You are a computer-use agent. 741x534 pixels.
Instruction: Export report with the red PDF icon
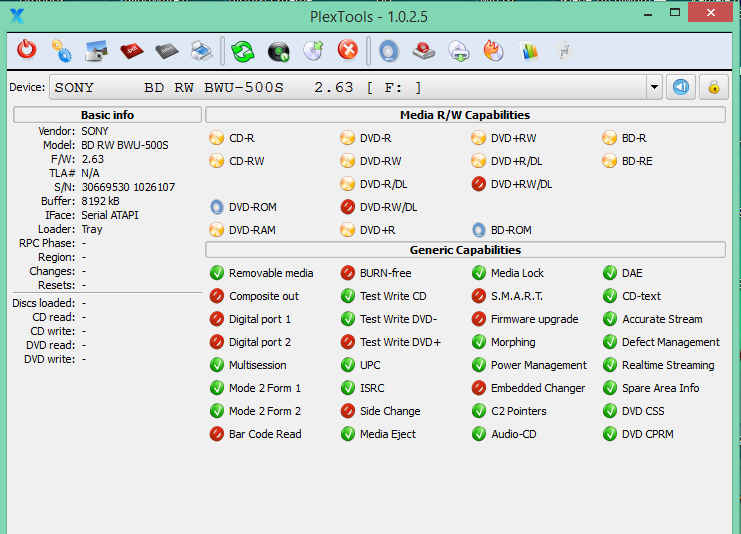pyautogui.click(x=132, y=51)
